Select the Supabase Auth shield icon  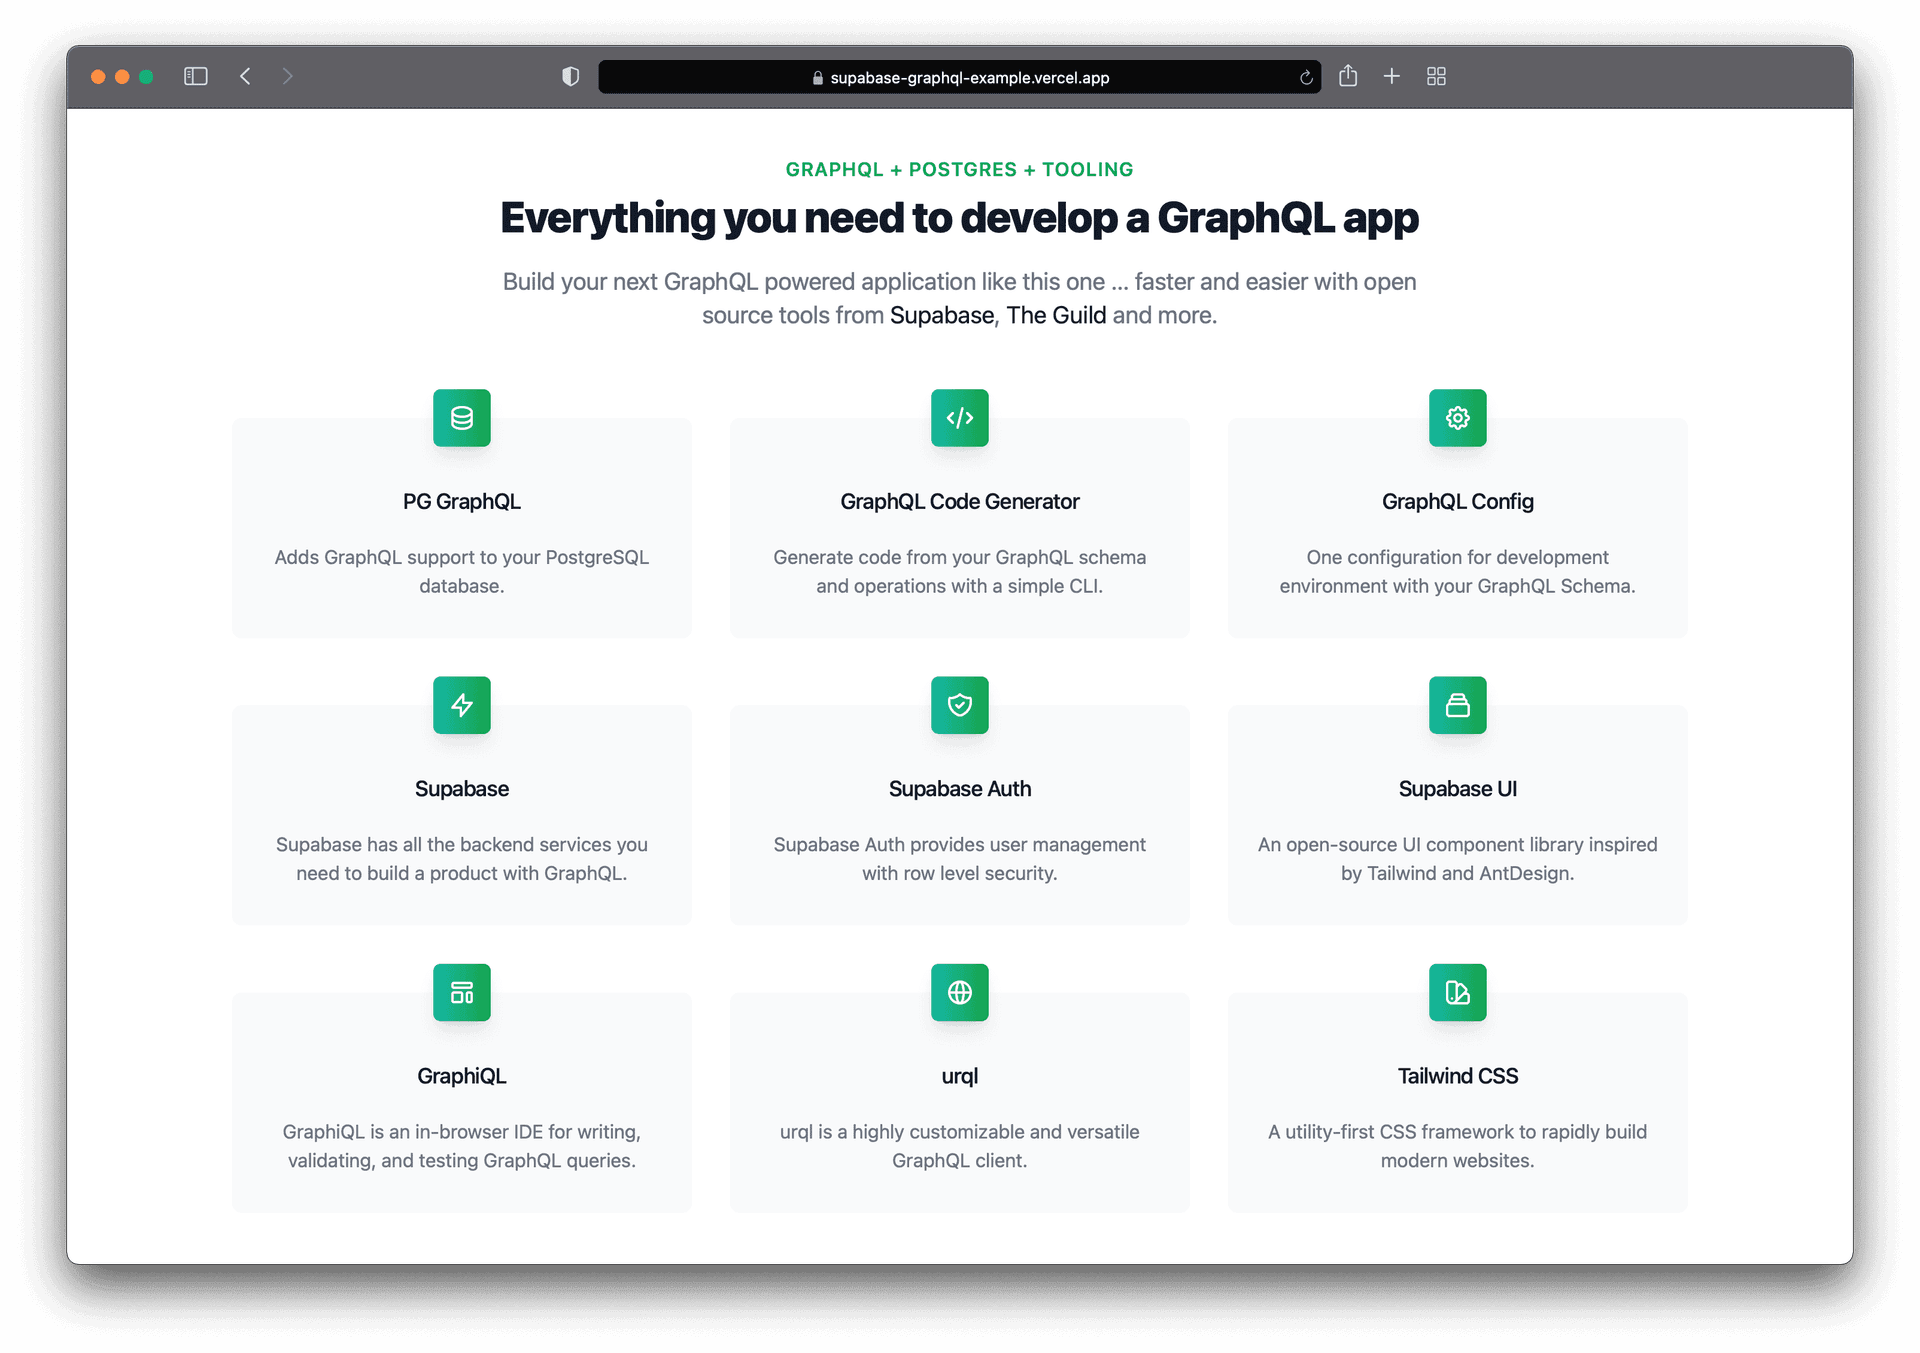click(959, 705)
